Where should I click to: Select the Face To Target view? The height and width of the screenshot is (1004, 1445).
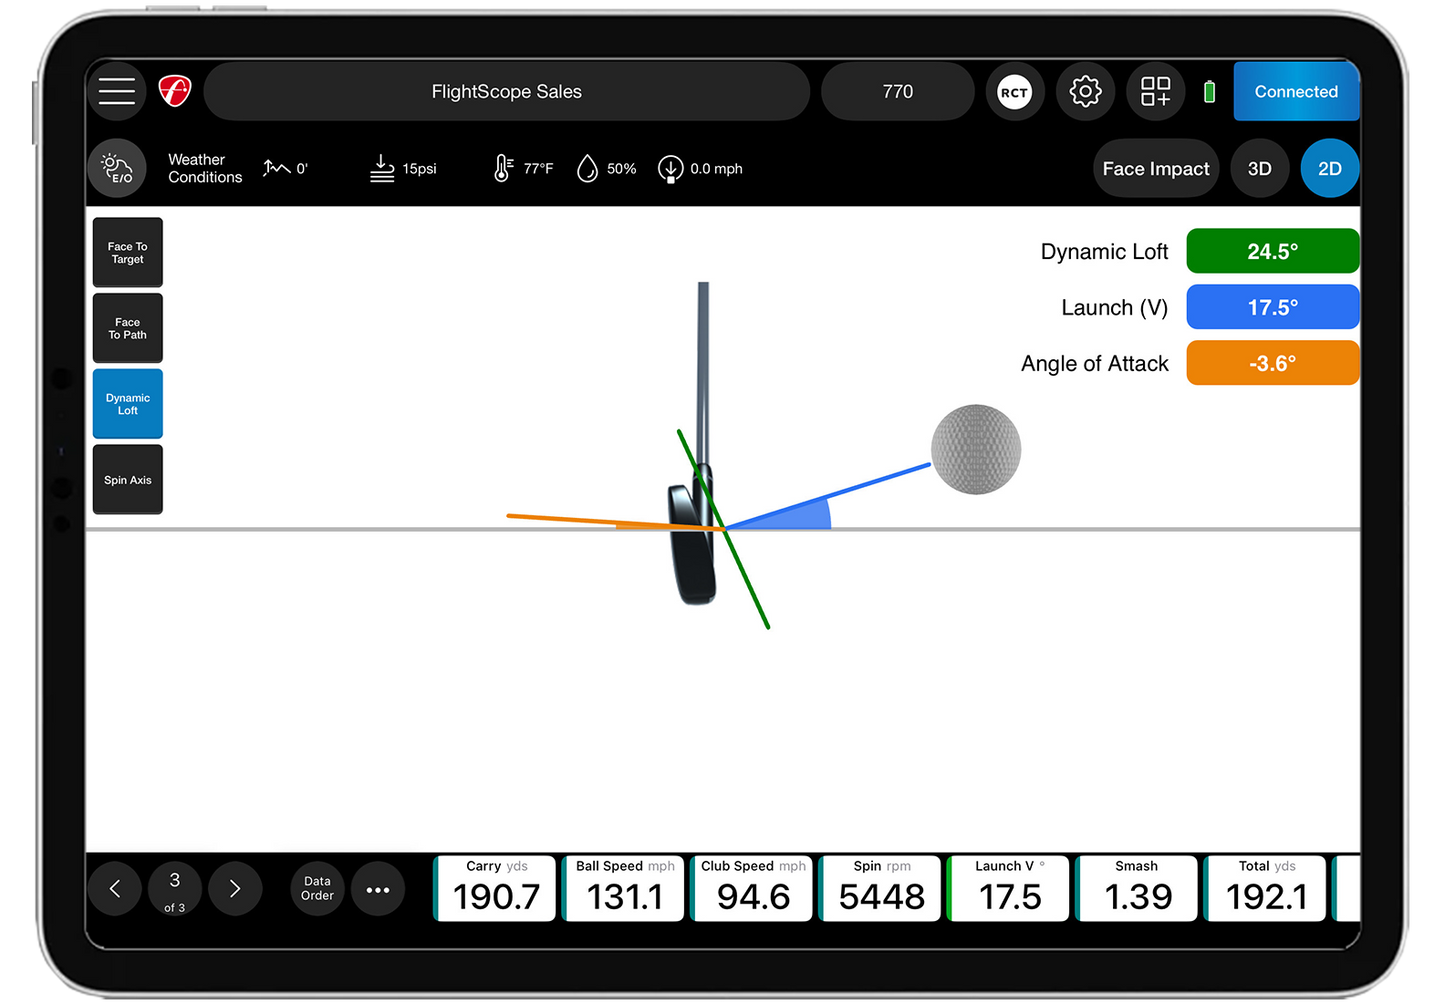point(127,252)
